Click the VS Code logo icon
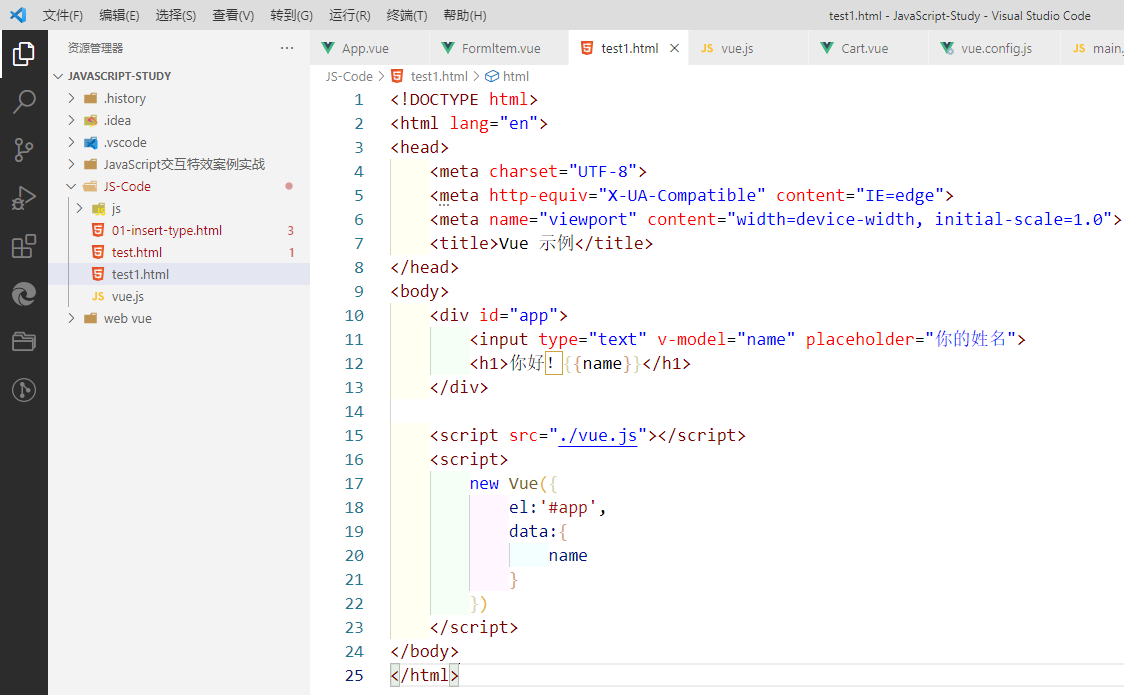 coord(18,15)
